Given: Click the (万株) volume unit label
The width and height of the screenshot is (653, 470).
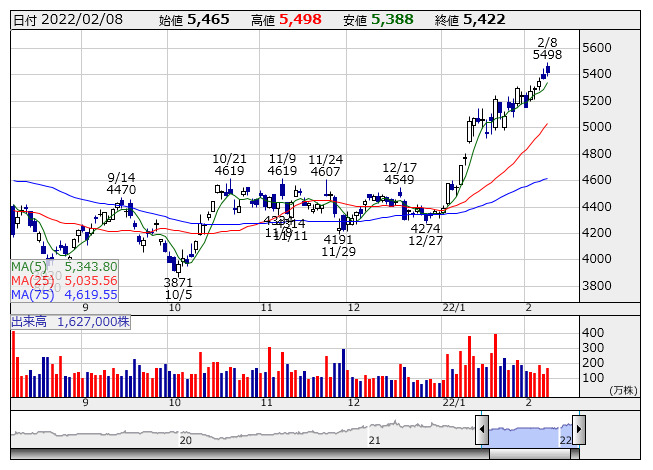Looking at the screenshot, I should tap(623, 390).
